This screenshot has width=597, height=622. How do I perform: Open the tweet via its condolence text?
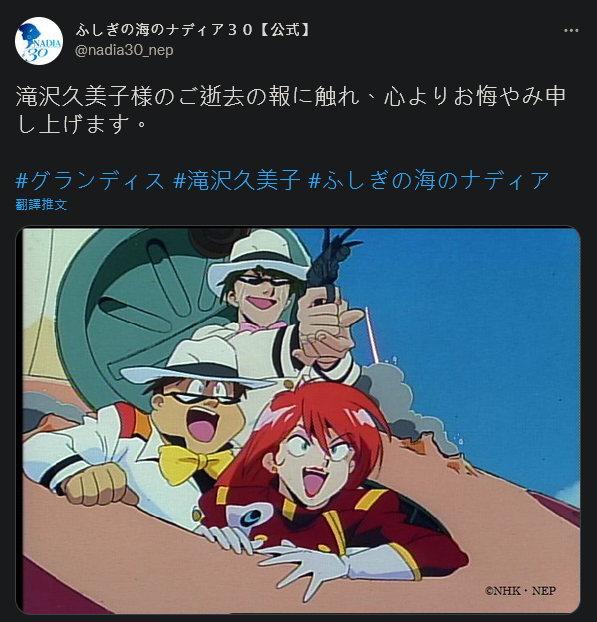pyautogui.click(x=291, y=109)
